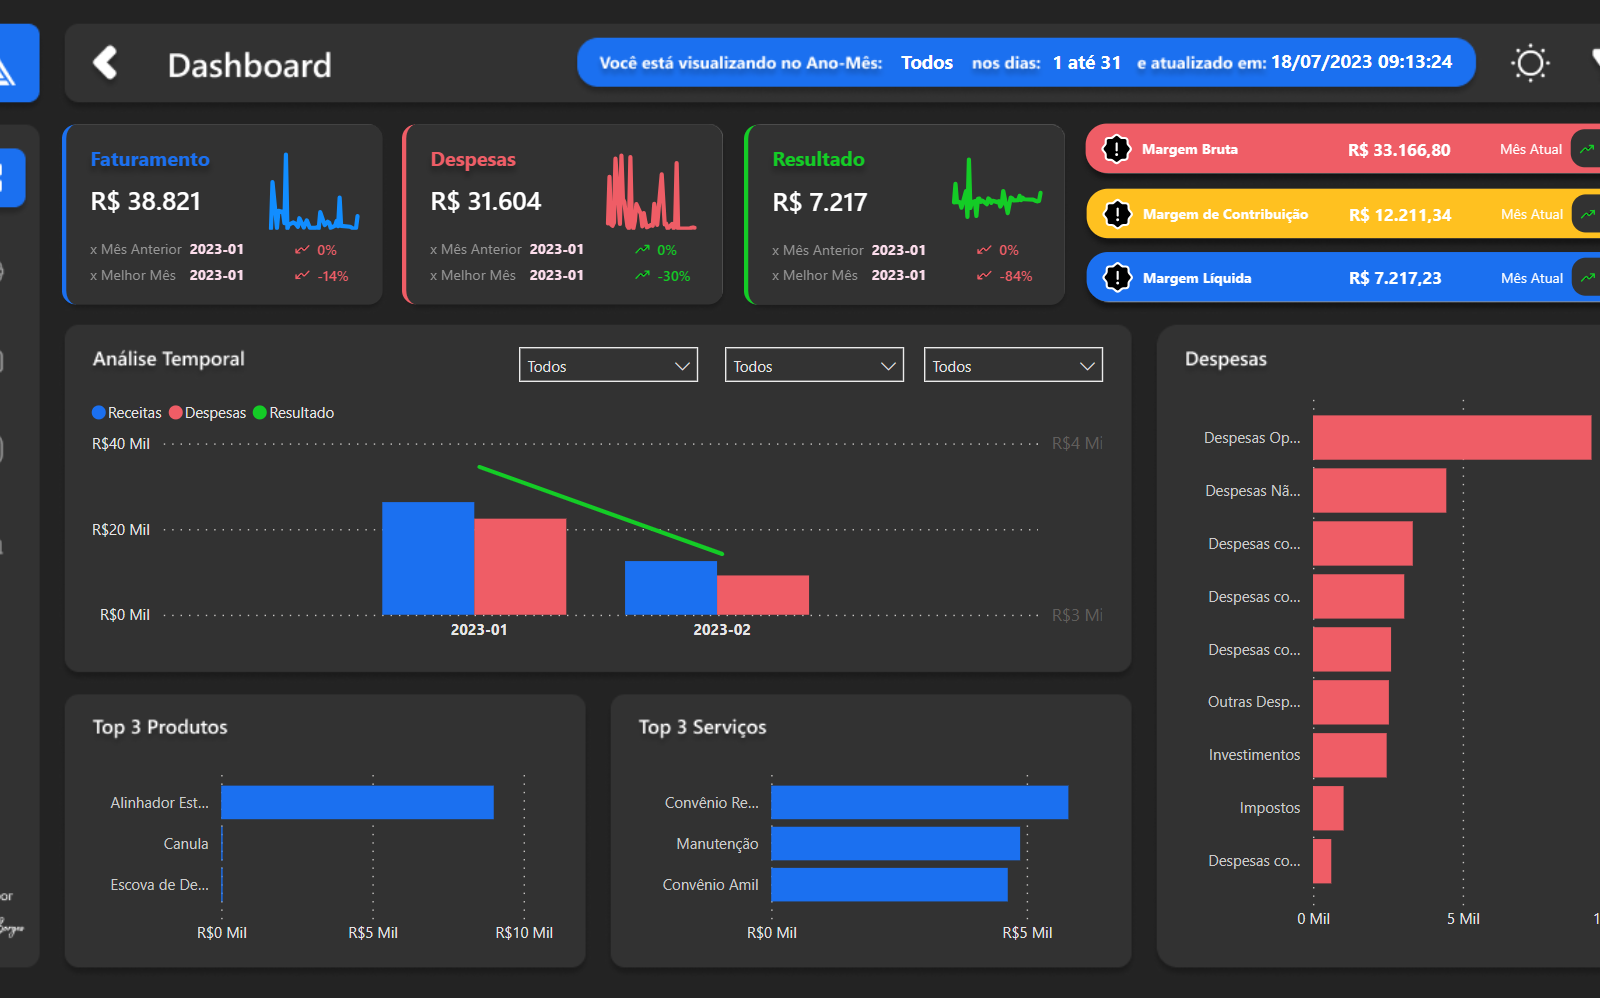Toggle the Despesas legend item in Análise Temporal

click(208, 413)
